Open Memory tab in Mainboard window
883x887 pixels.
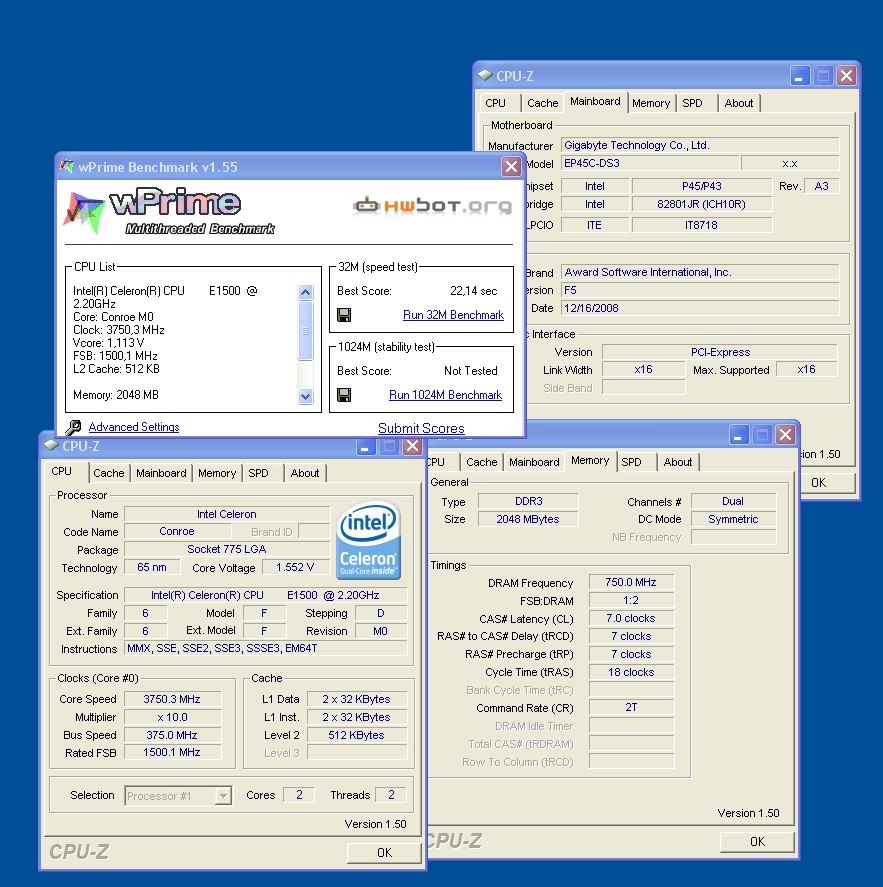651,103
